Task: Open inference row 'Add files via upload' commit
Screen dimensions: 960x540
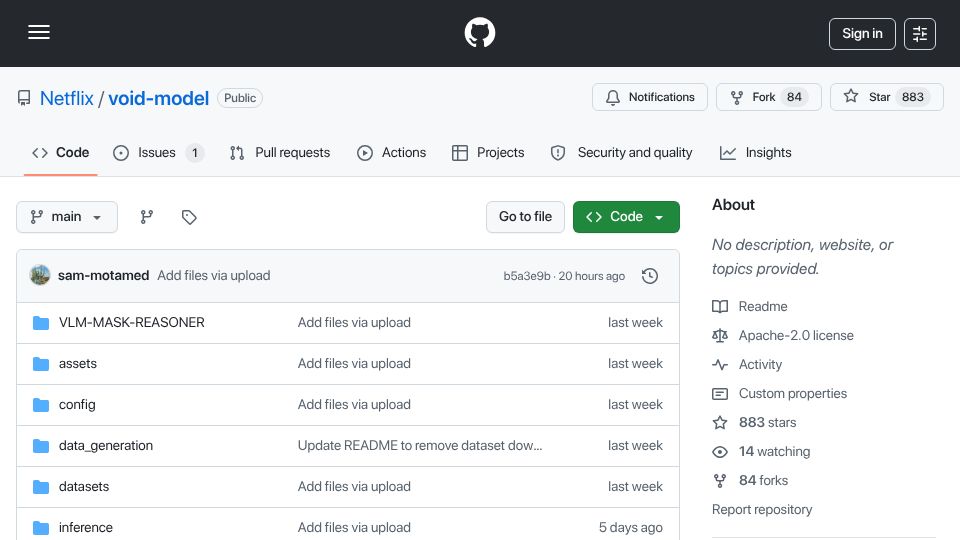Action: pyautogui.click(x=354, y=528)
